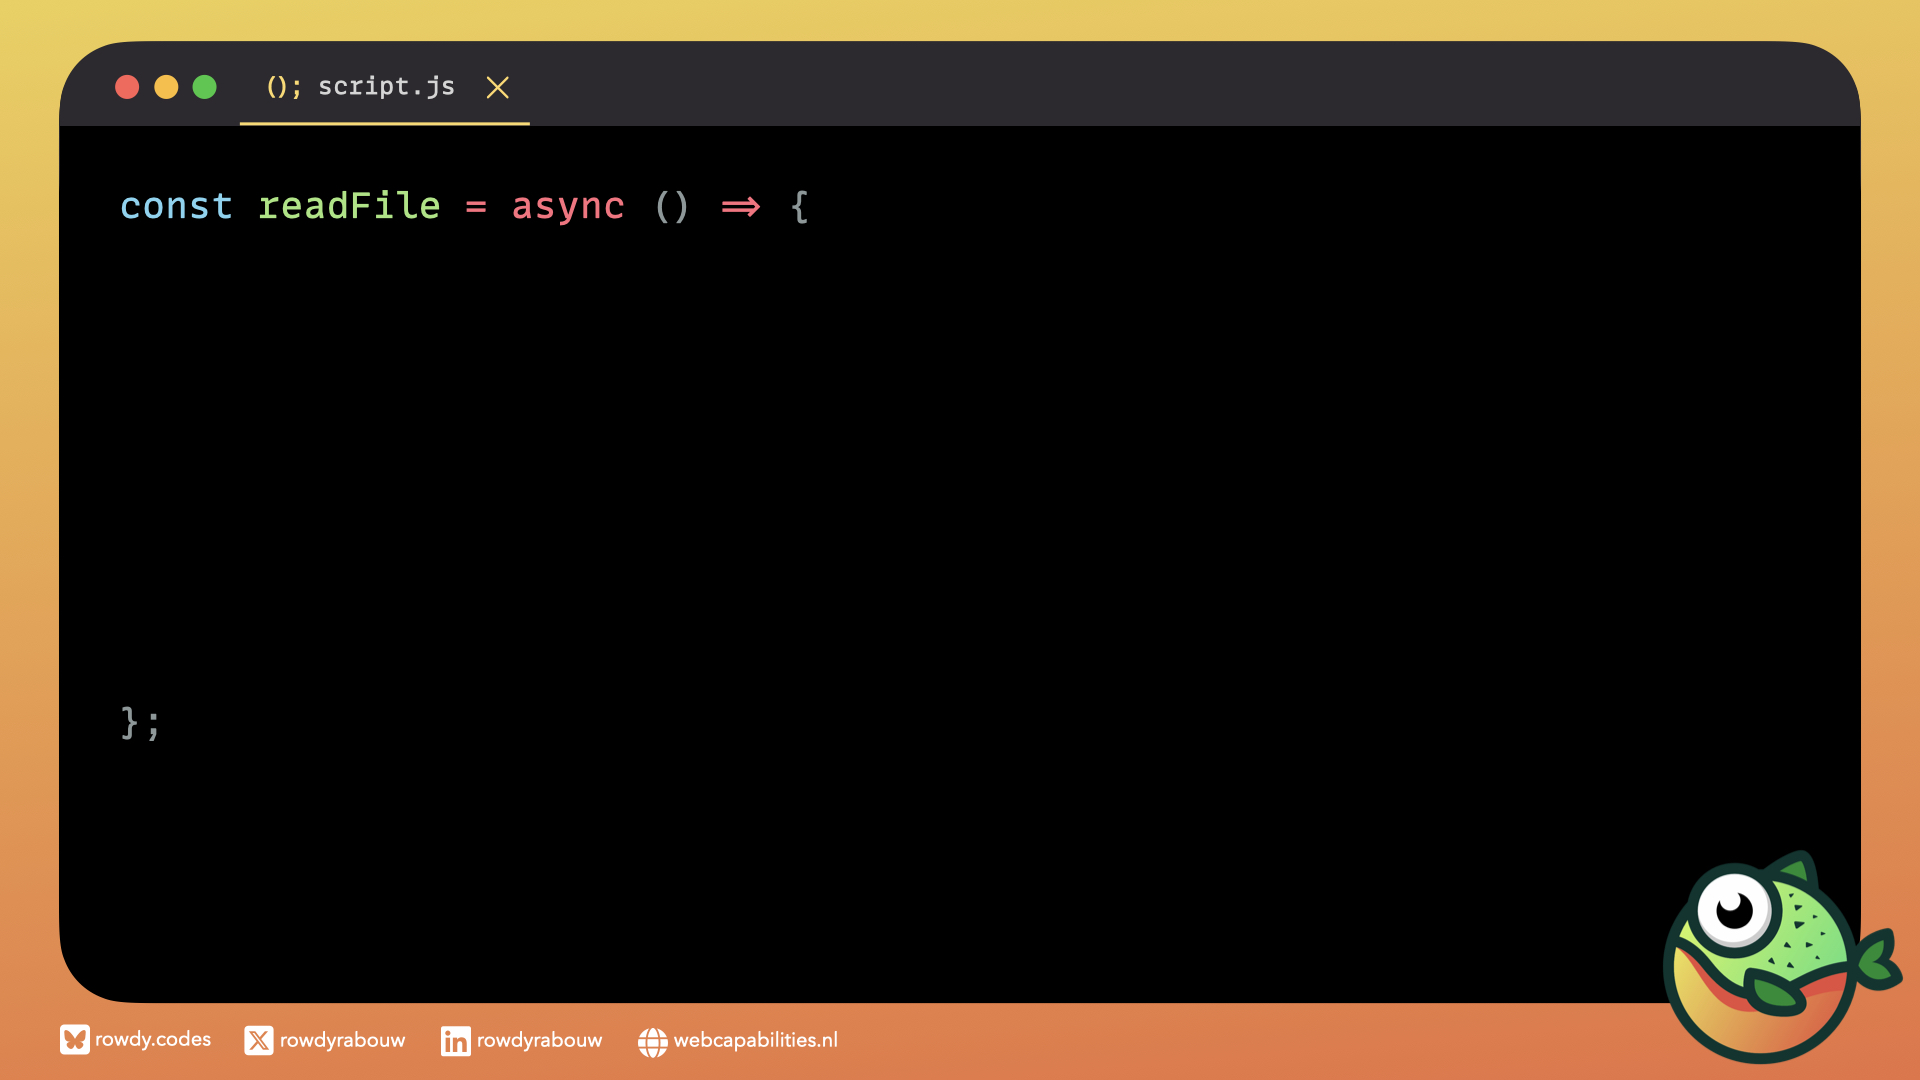
Task: Click the readFile function name
Action: (349, 206)
